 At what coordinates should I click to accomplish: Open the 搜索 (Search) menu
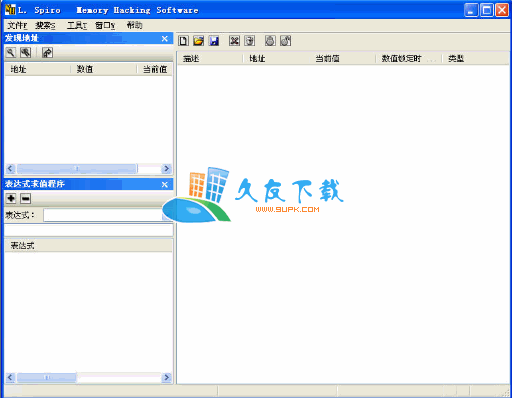[45, 25]
